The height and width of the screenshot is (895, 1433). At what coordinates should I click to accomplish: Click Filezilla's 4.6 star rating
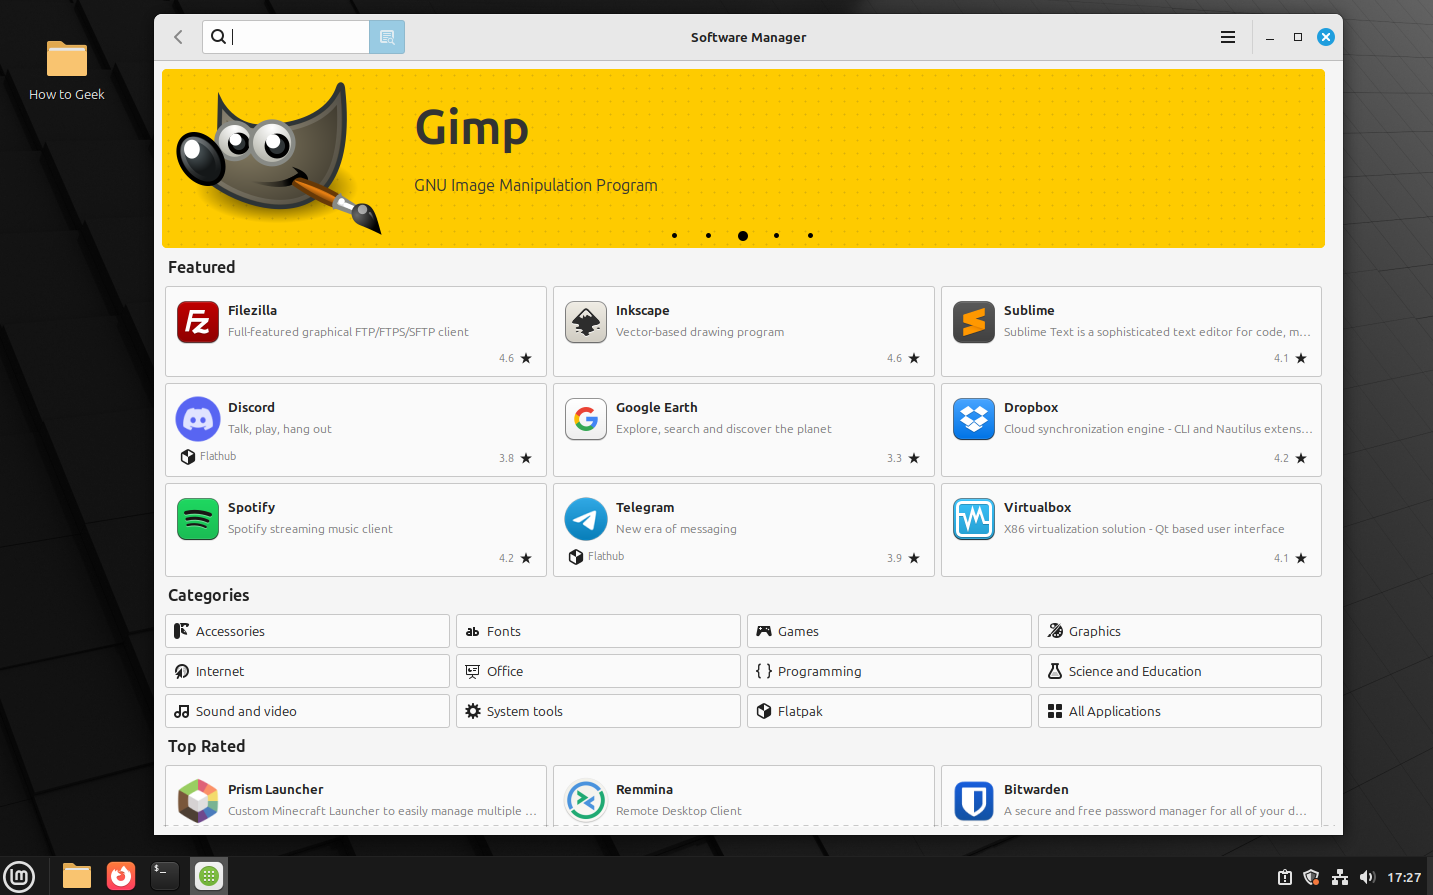[515, 358]
